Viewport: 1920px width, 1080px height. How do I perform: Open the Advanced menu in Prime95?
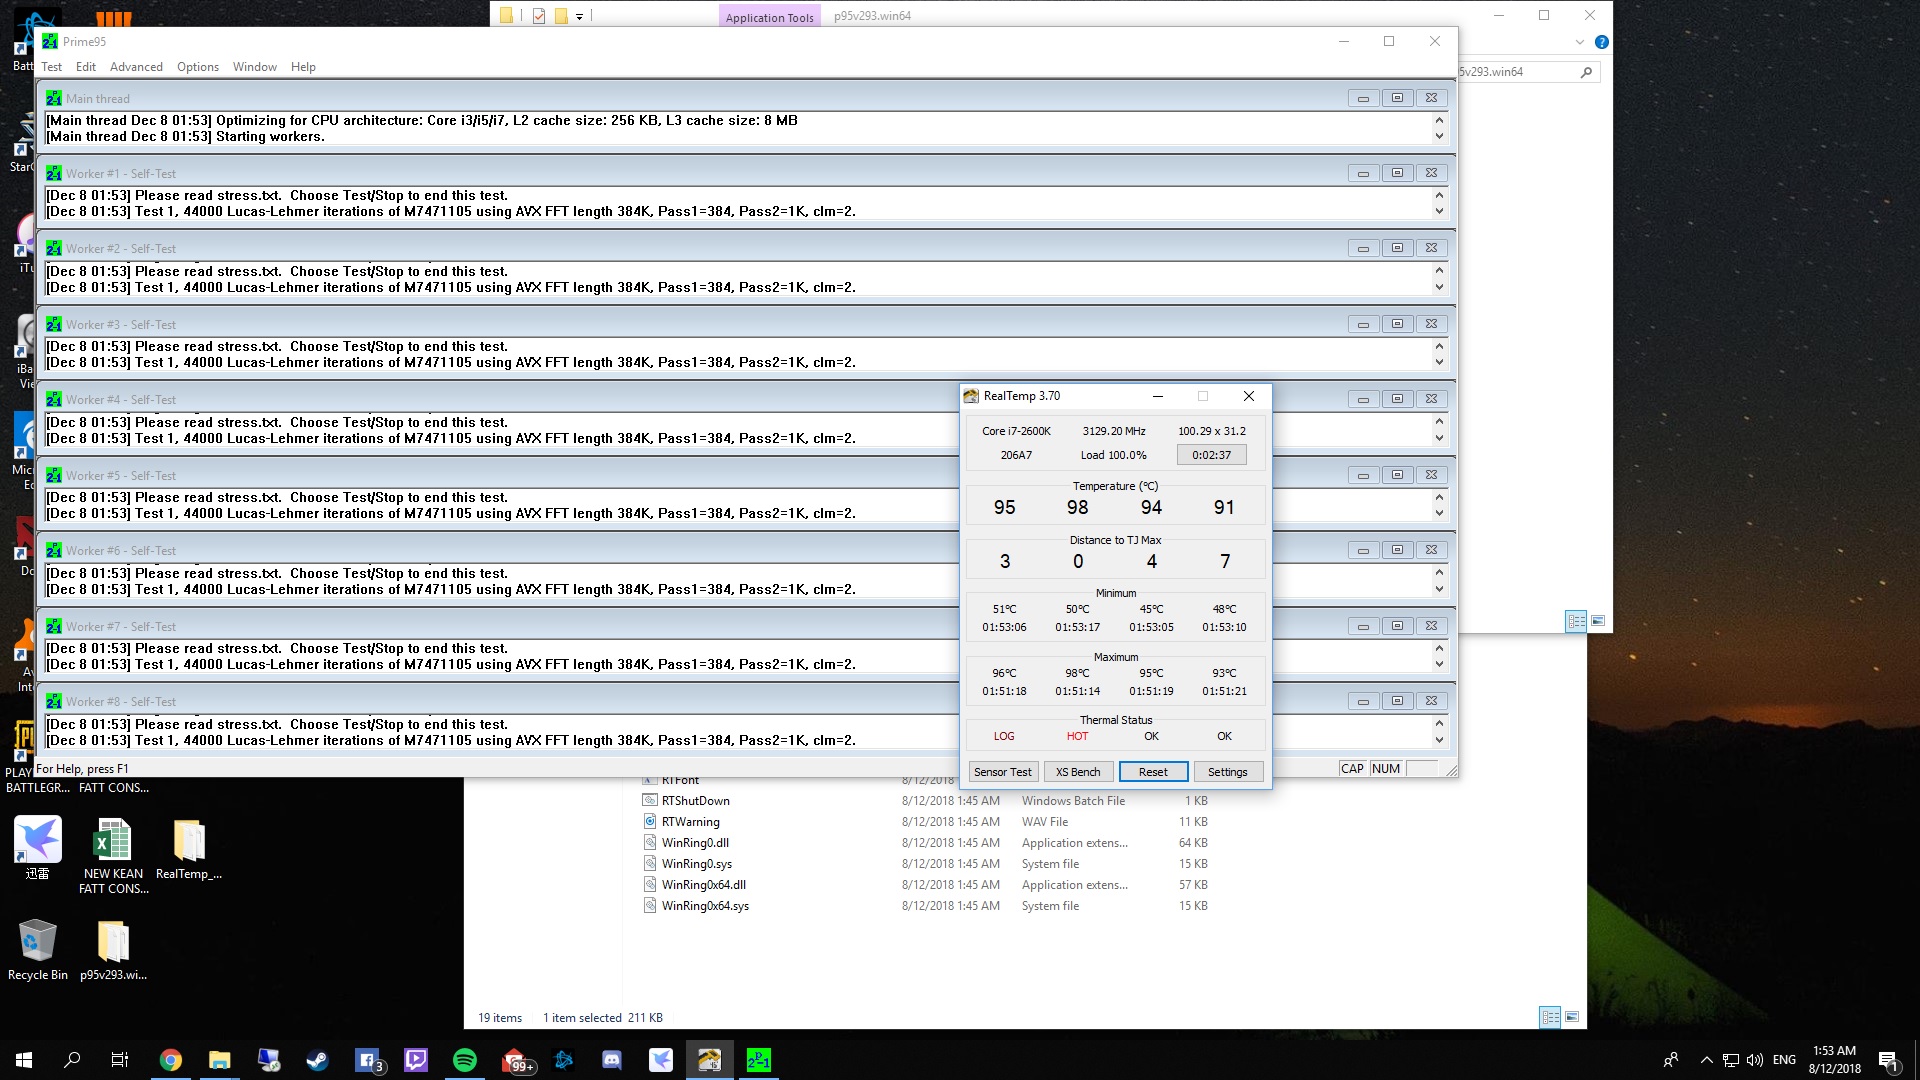tap(136, 67)
